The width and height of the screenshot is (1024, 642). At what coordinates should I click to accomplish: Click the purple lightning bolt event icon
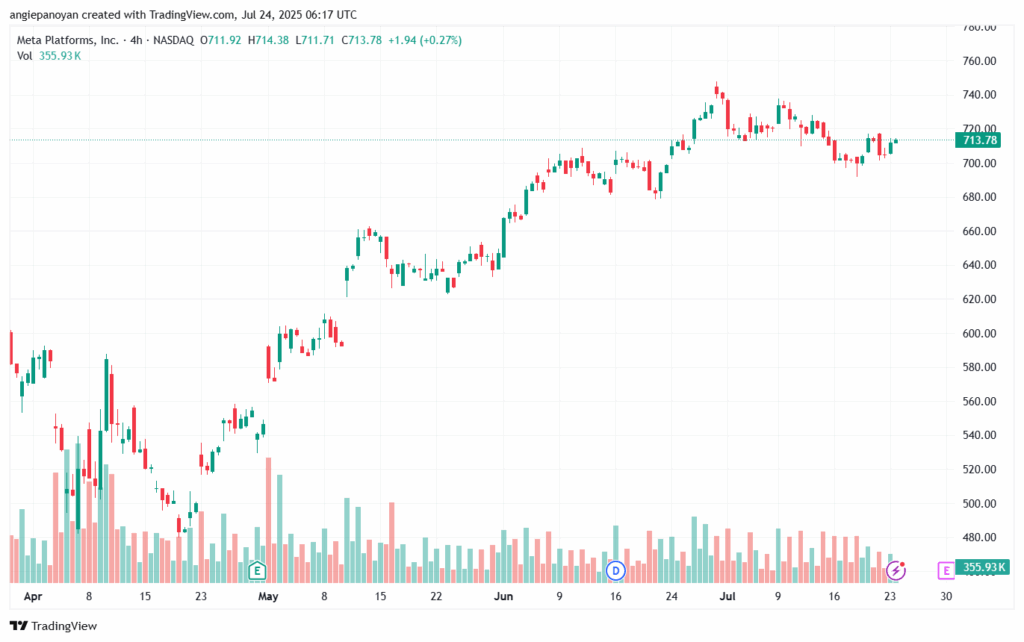pos(896,570)
